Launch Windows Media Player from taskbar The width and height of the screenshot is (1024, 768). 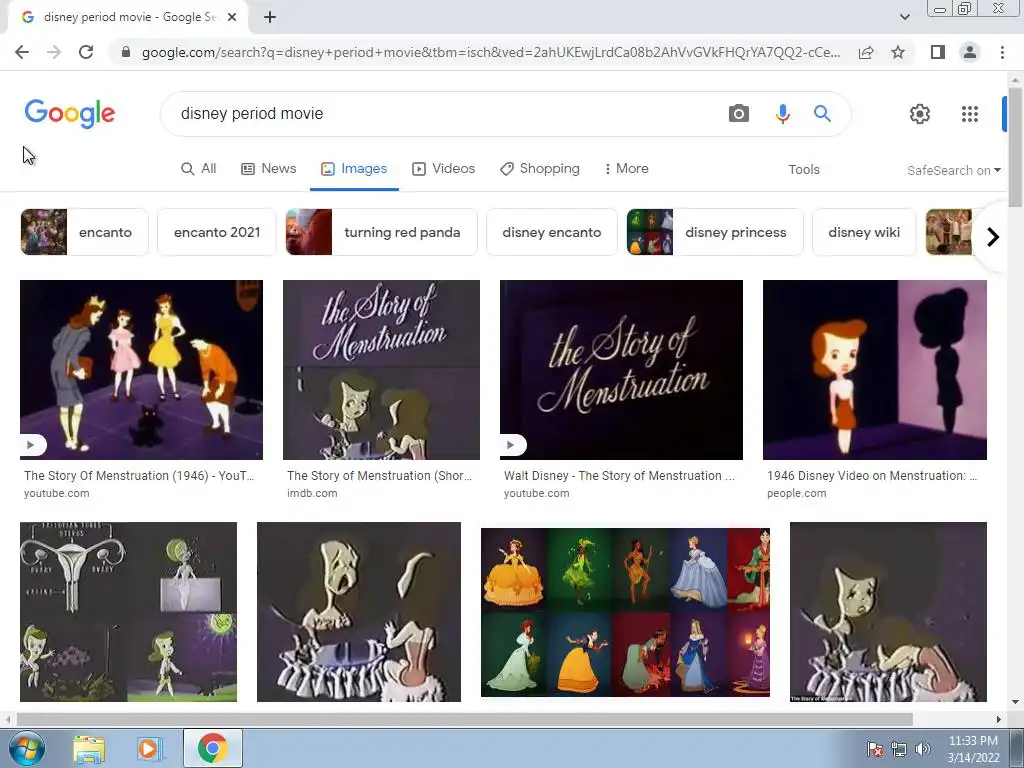tap(148, 748)
